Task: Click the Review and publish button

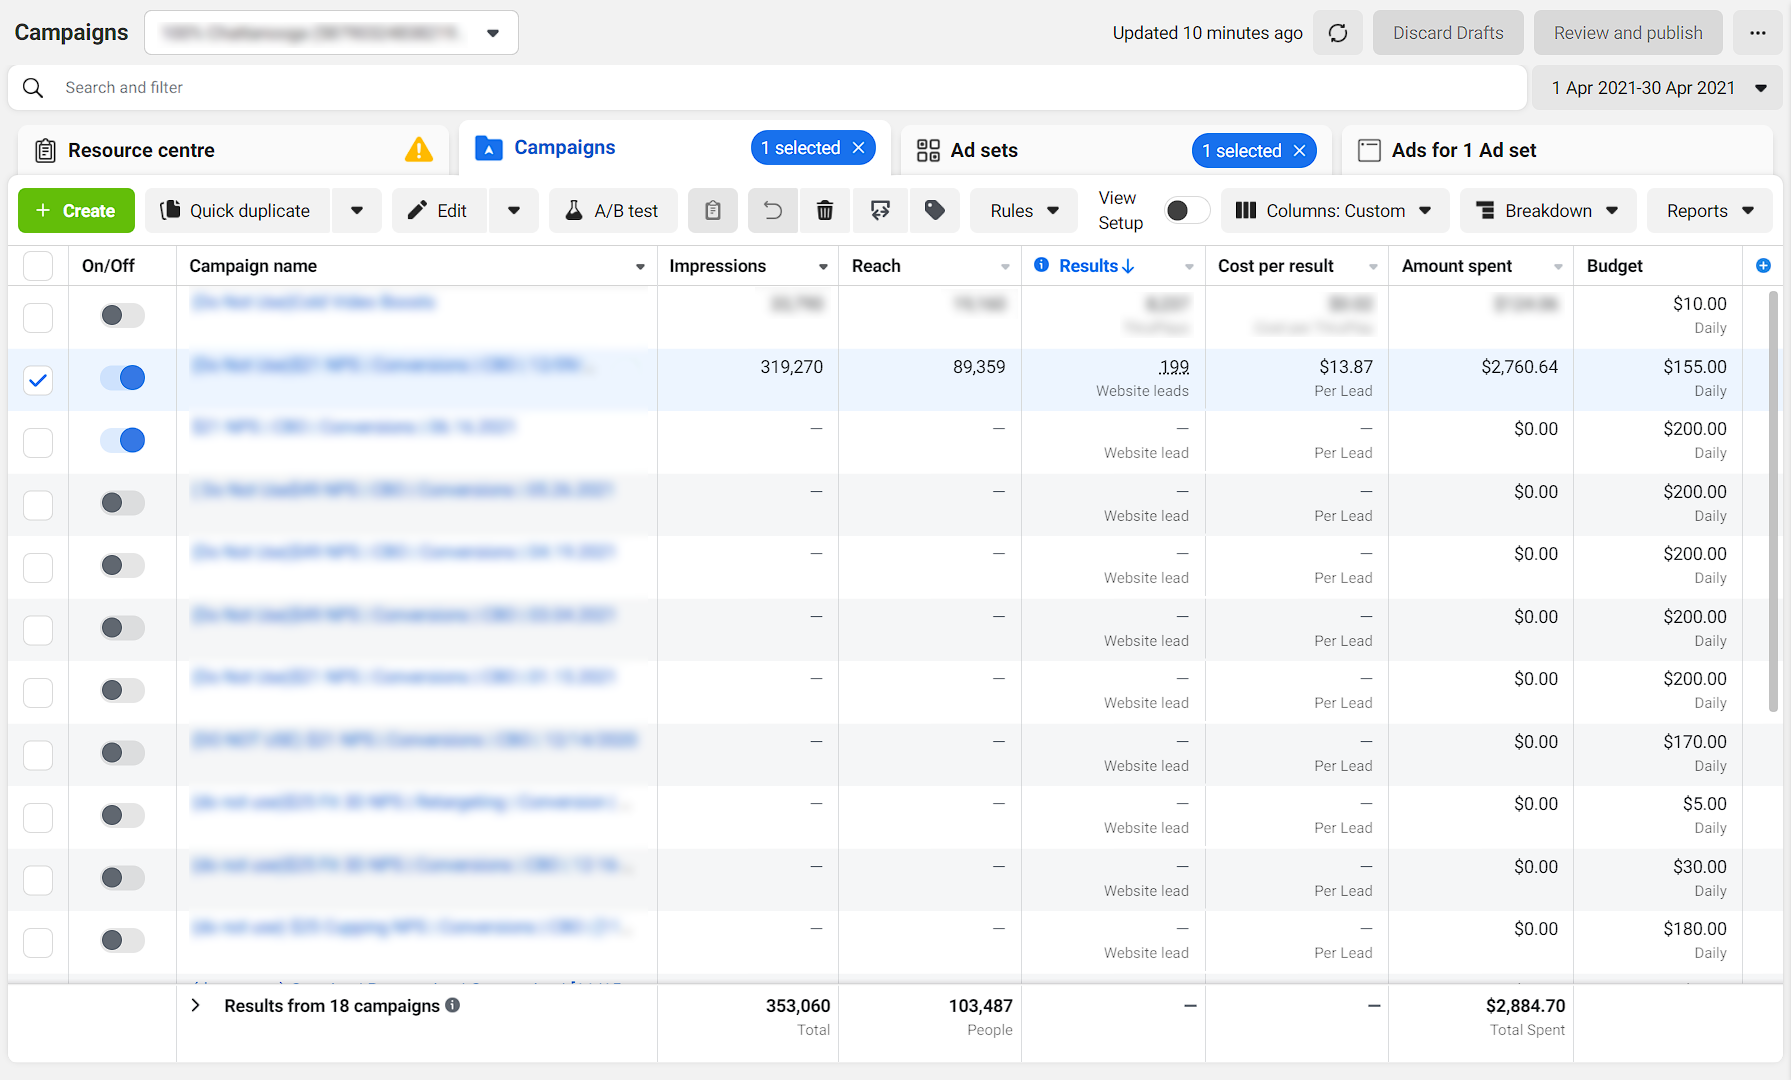Action: click(x=1627, y=32)
